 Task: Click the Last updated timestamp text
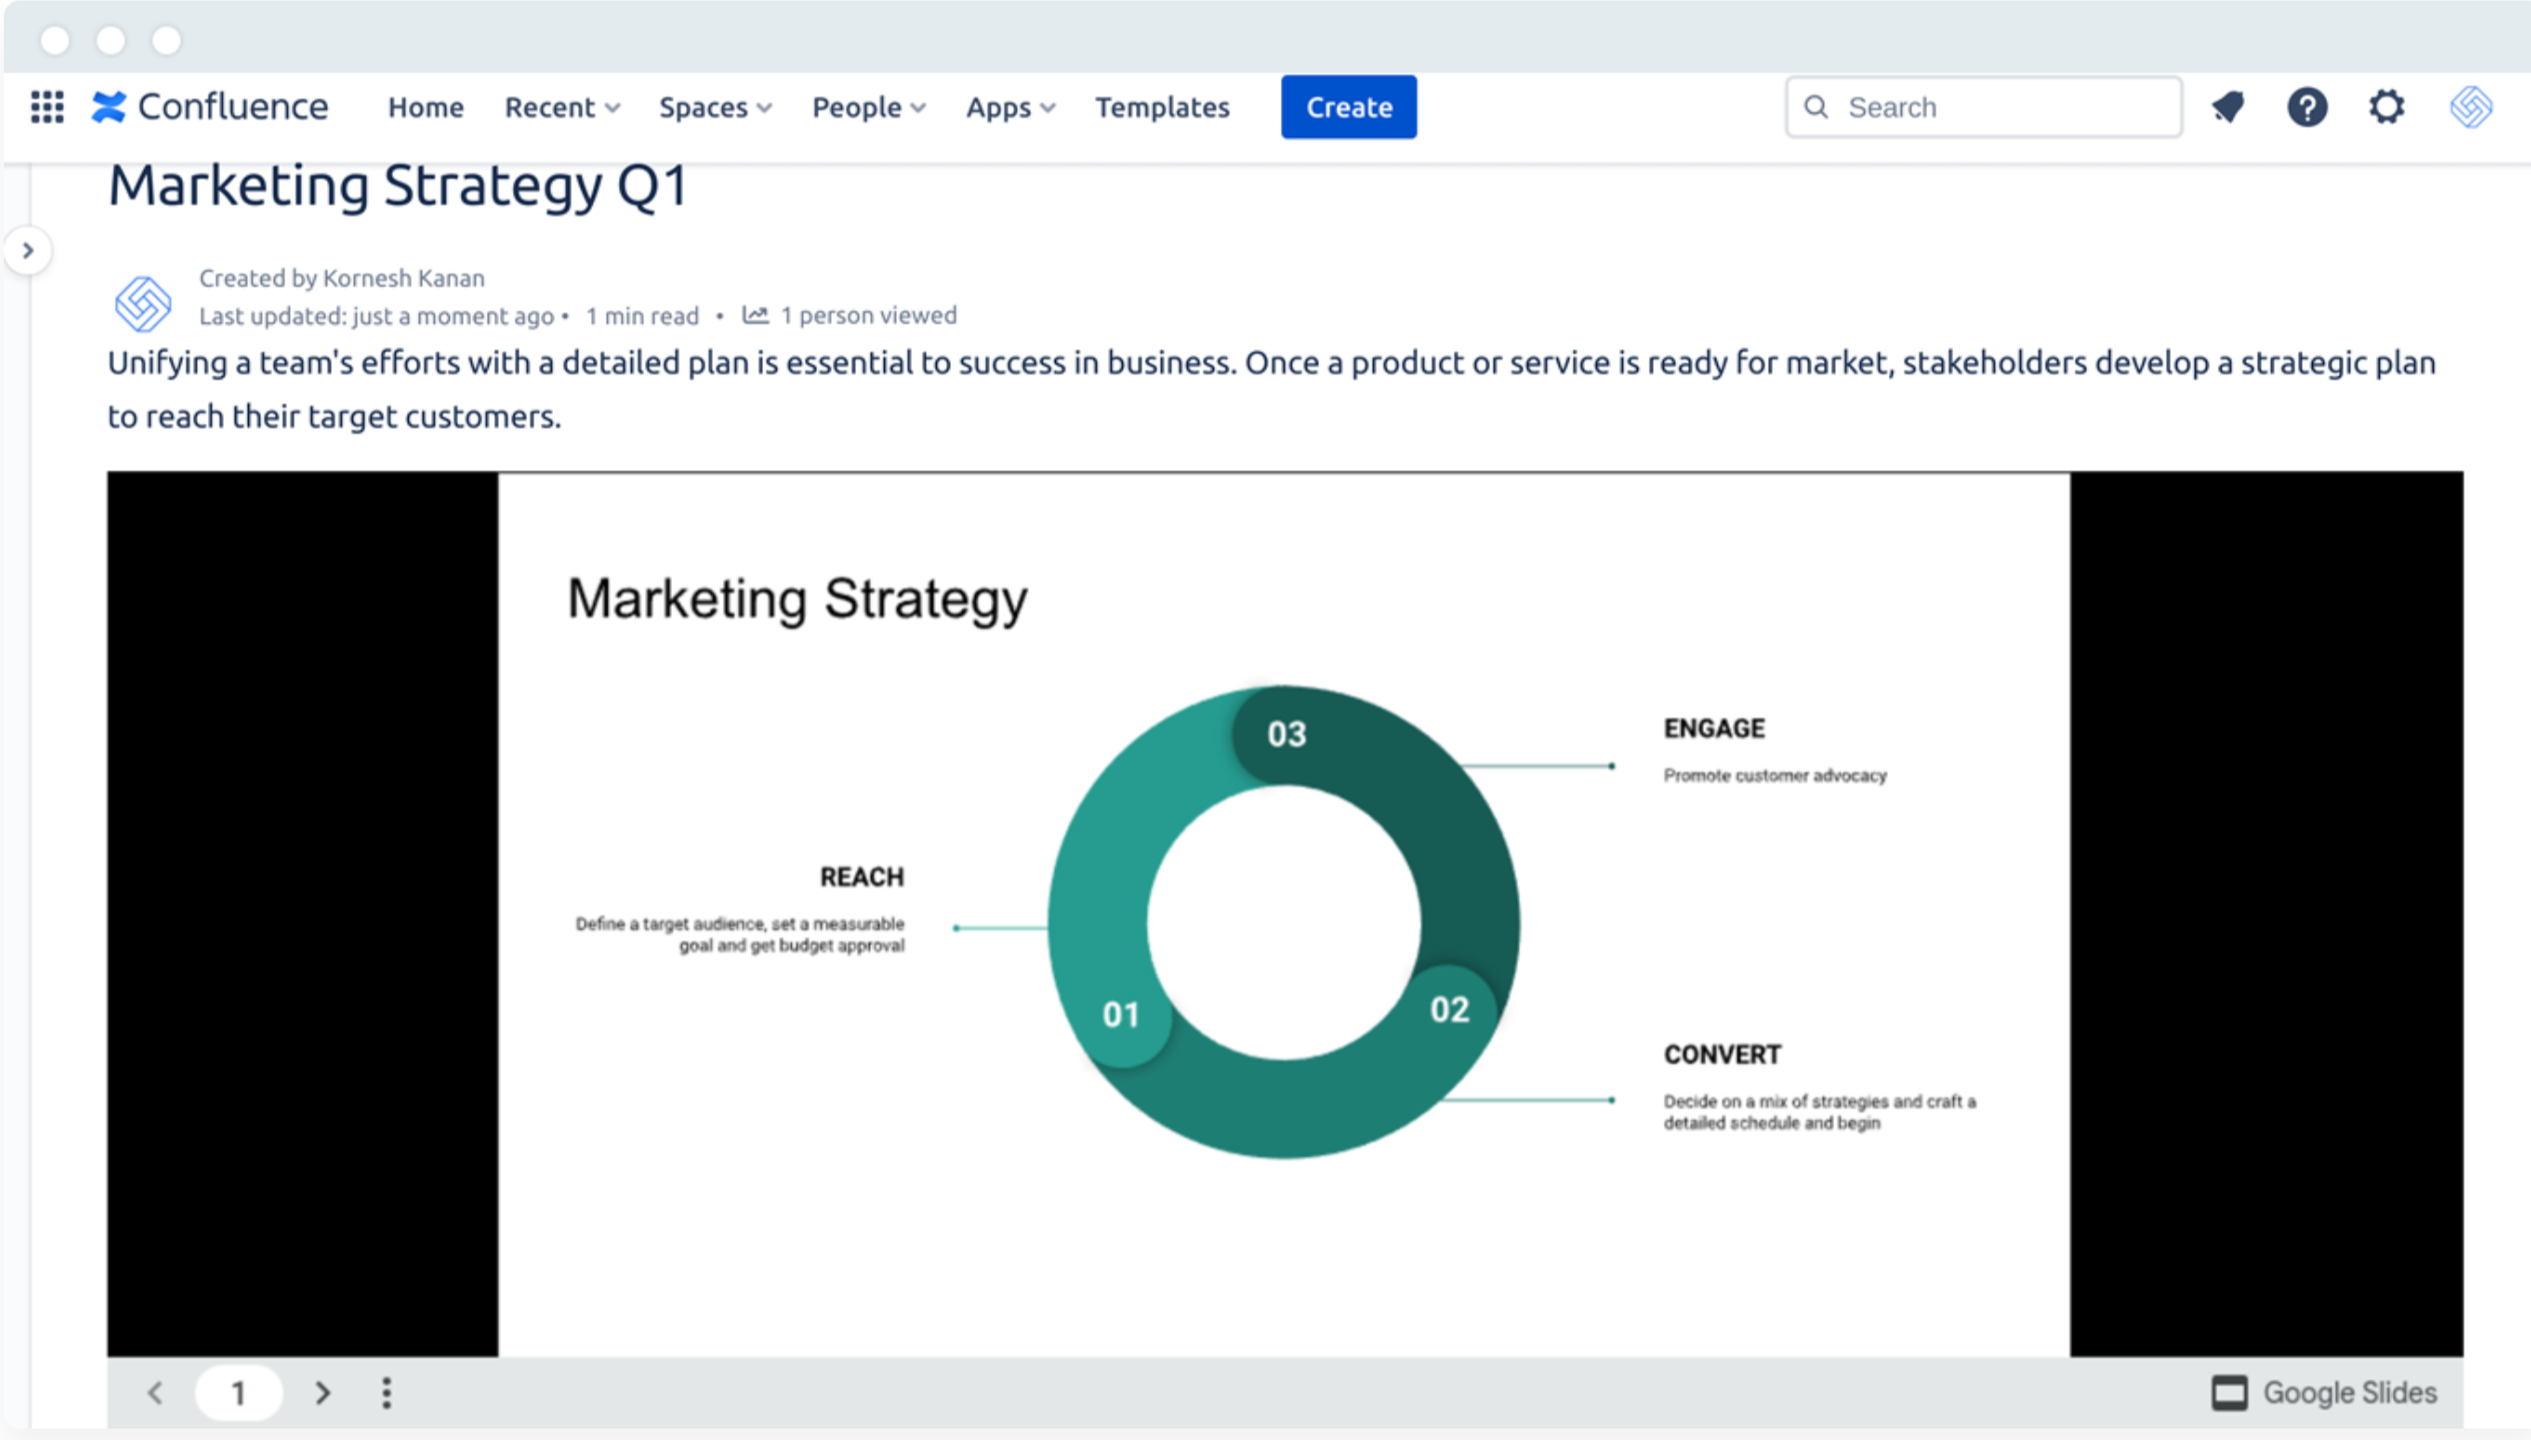[376, 316]
